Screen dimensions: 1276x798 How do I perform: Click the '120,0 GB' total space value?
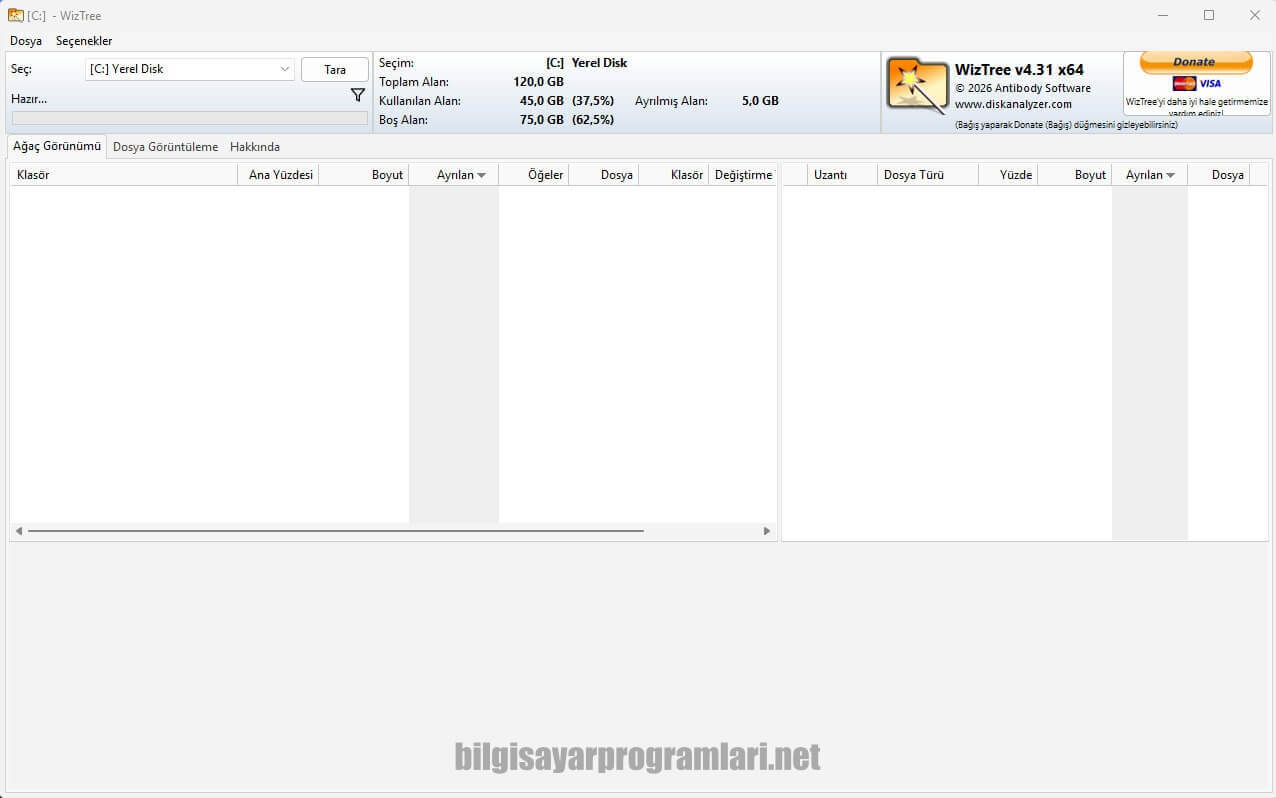click(x=538, y=82)
